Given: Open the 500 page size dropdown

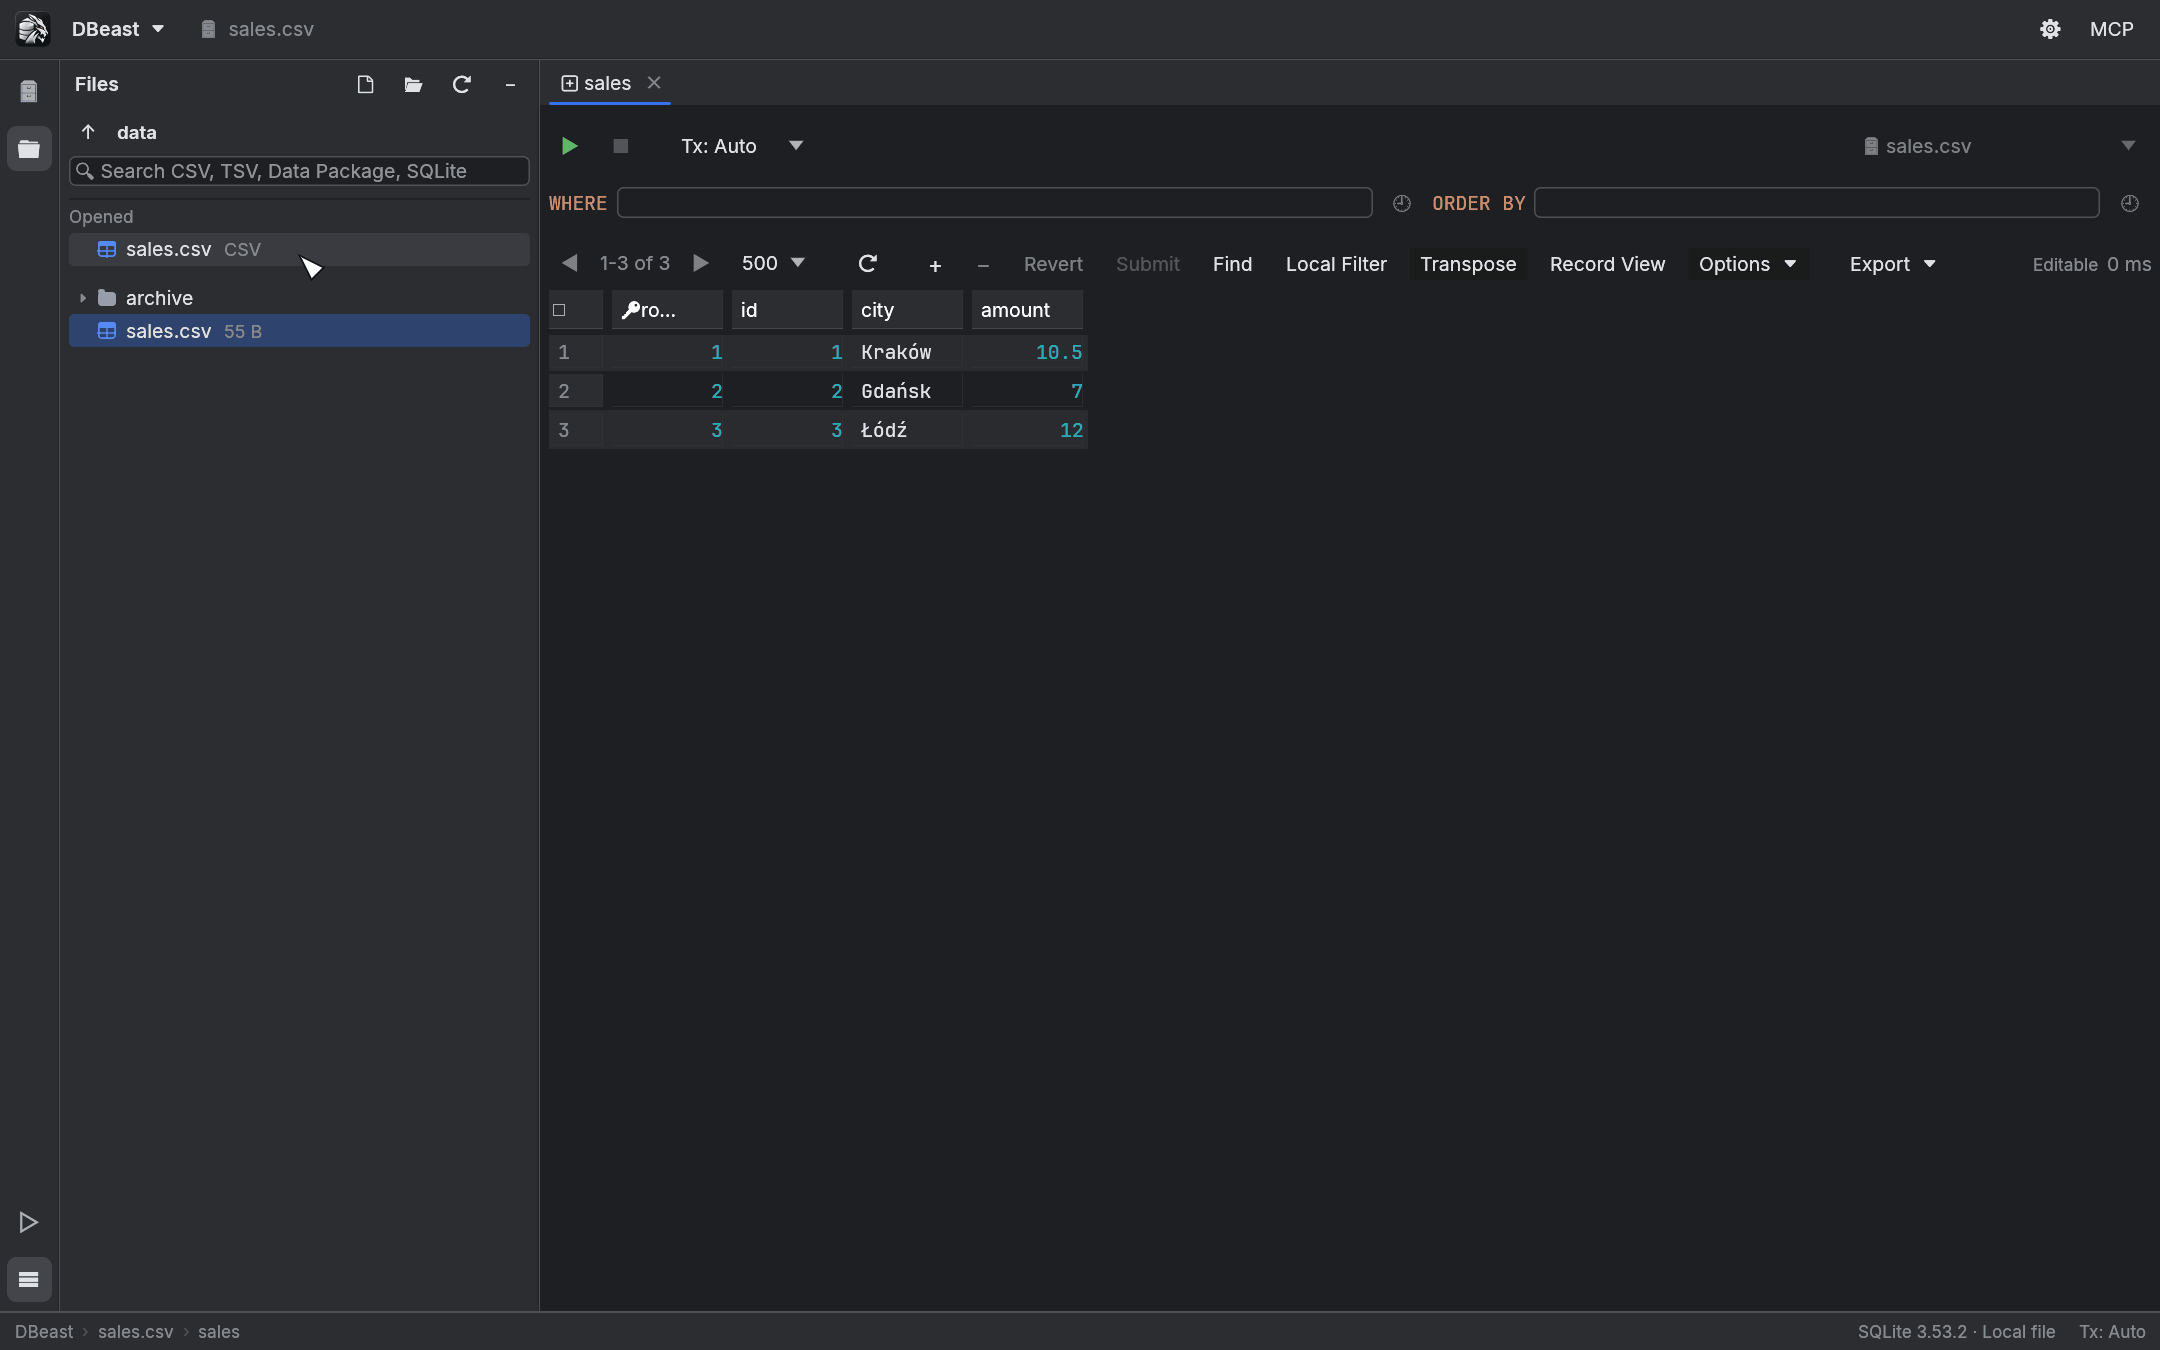Looking at the screenshot, I should [773, 264].
